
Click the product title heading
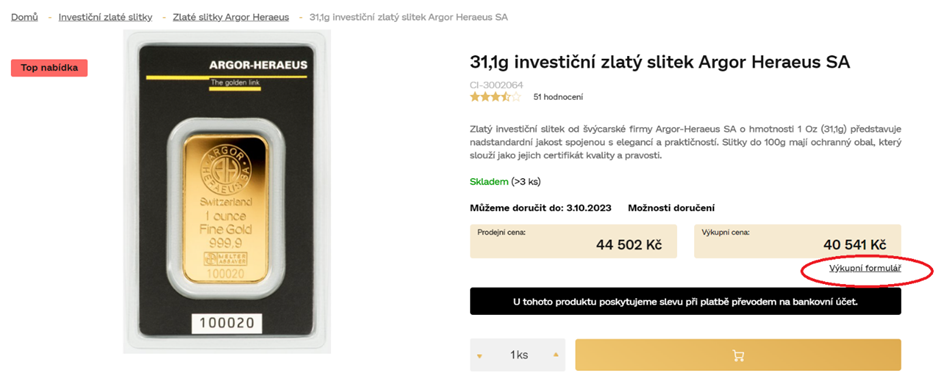660,63
